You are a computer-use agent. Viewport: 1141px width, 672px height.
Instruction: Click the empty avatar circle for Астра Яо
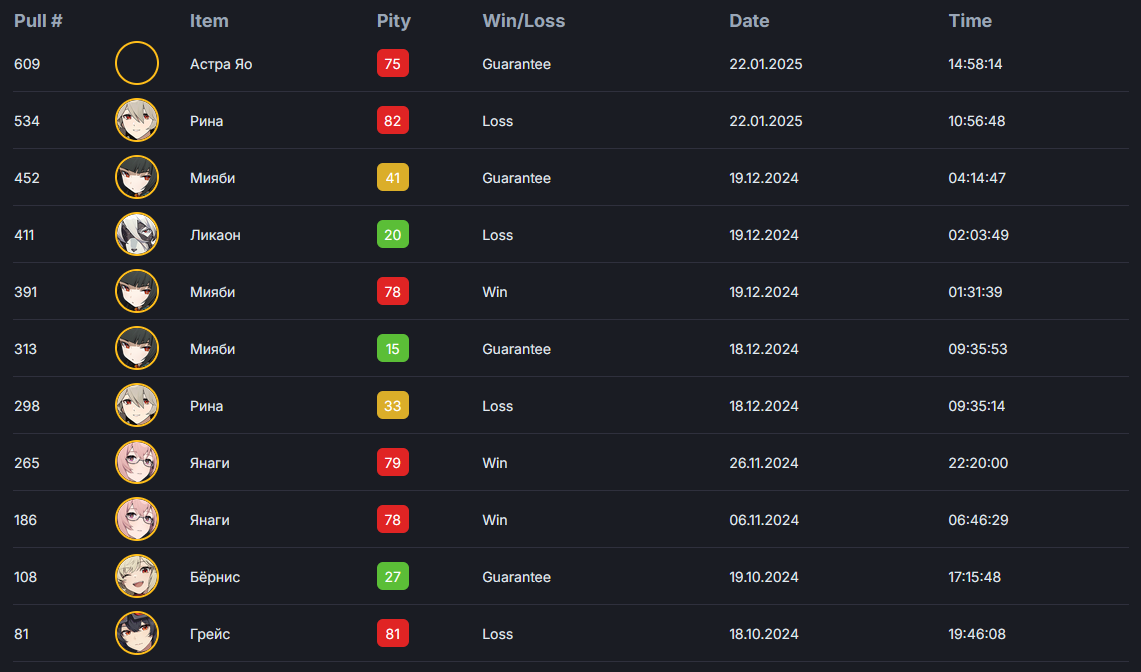click(137, 63)
